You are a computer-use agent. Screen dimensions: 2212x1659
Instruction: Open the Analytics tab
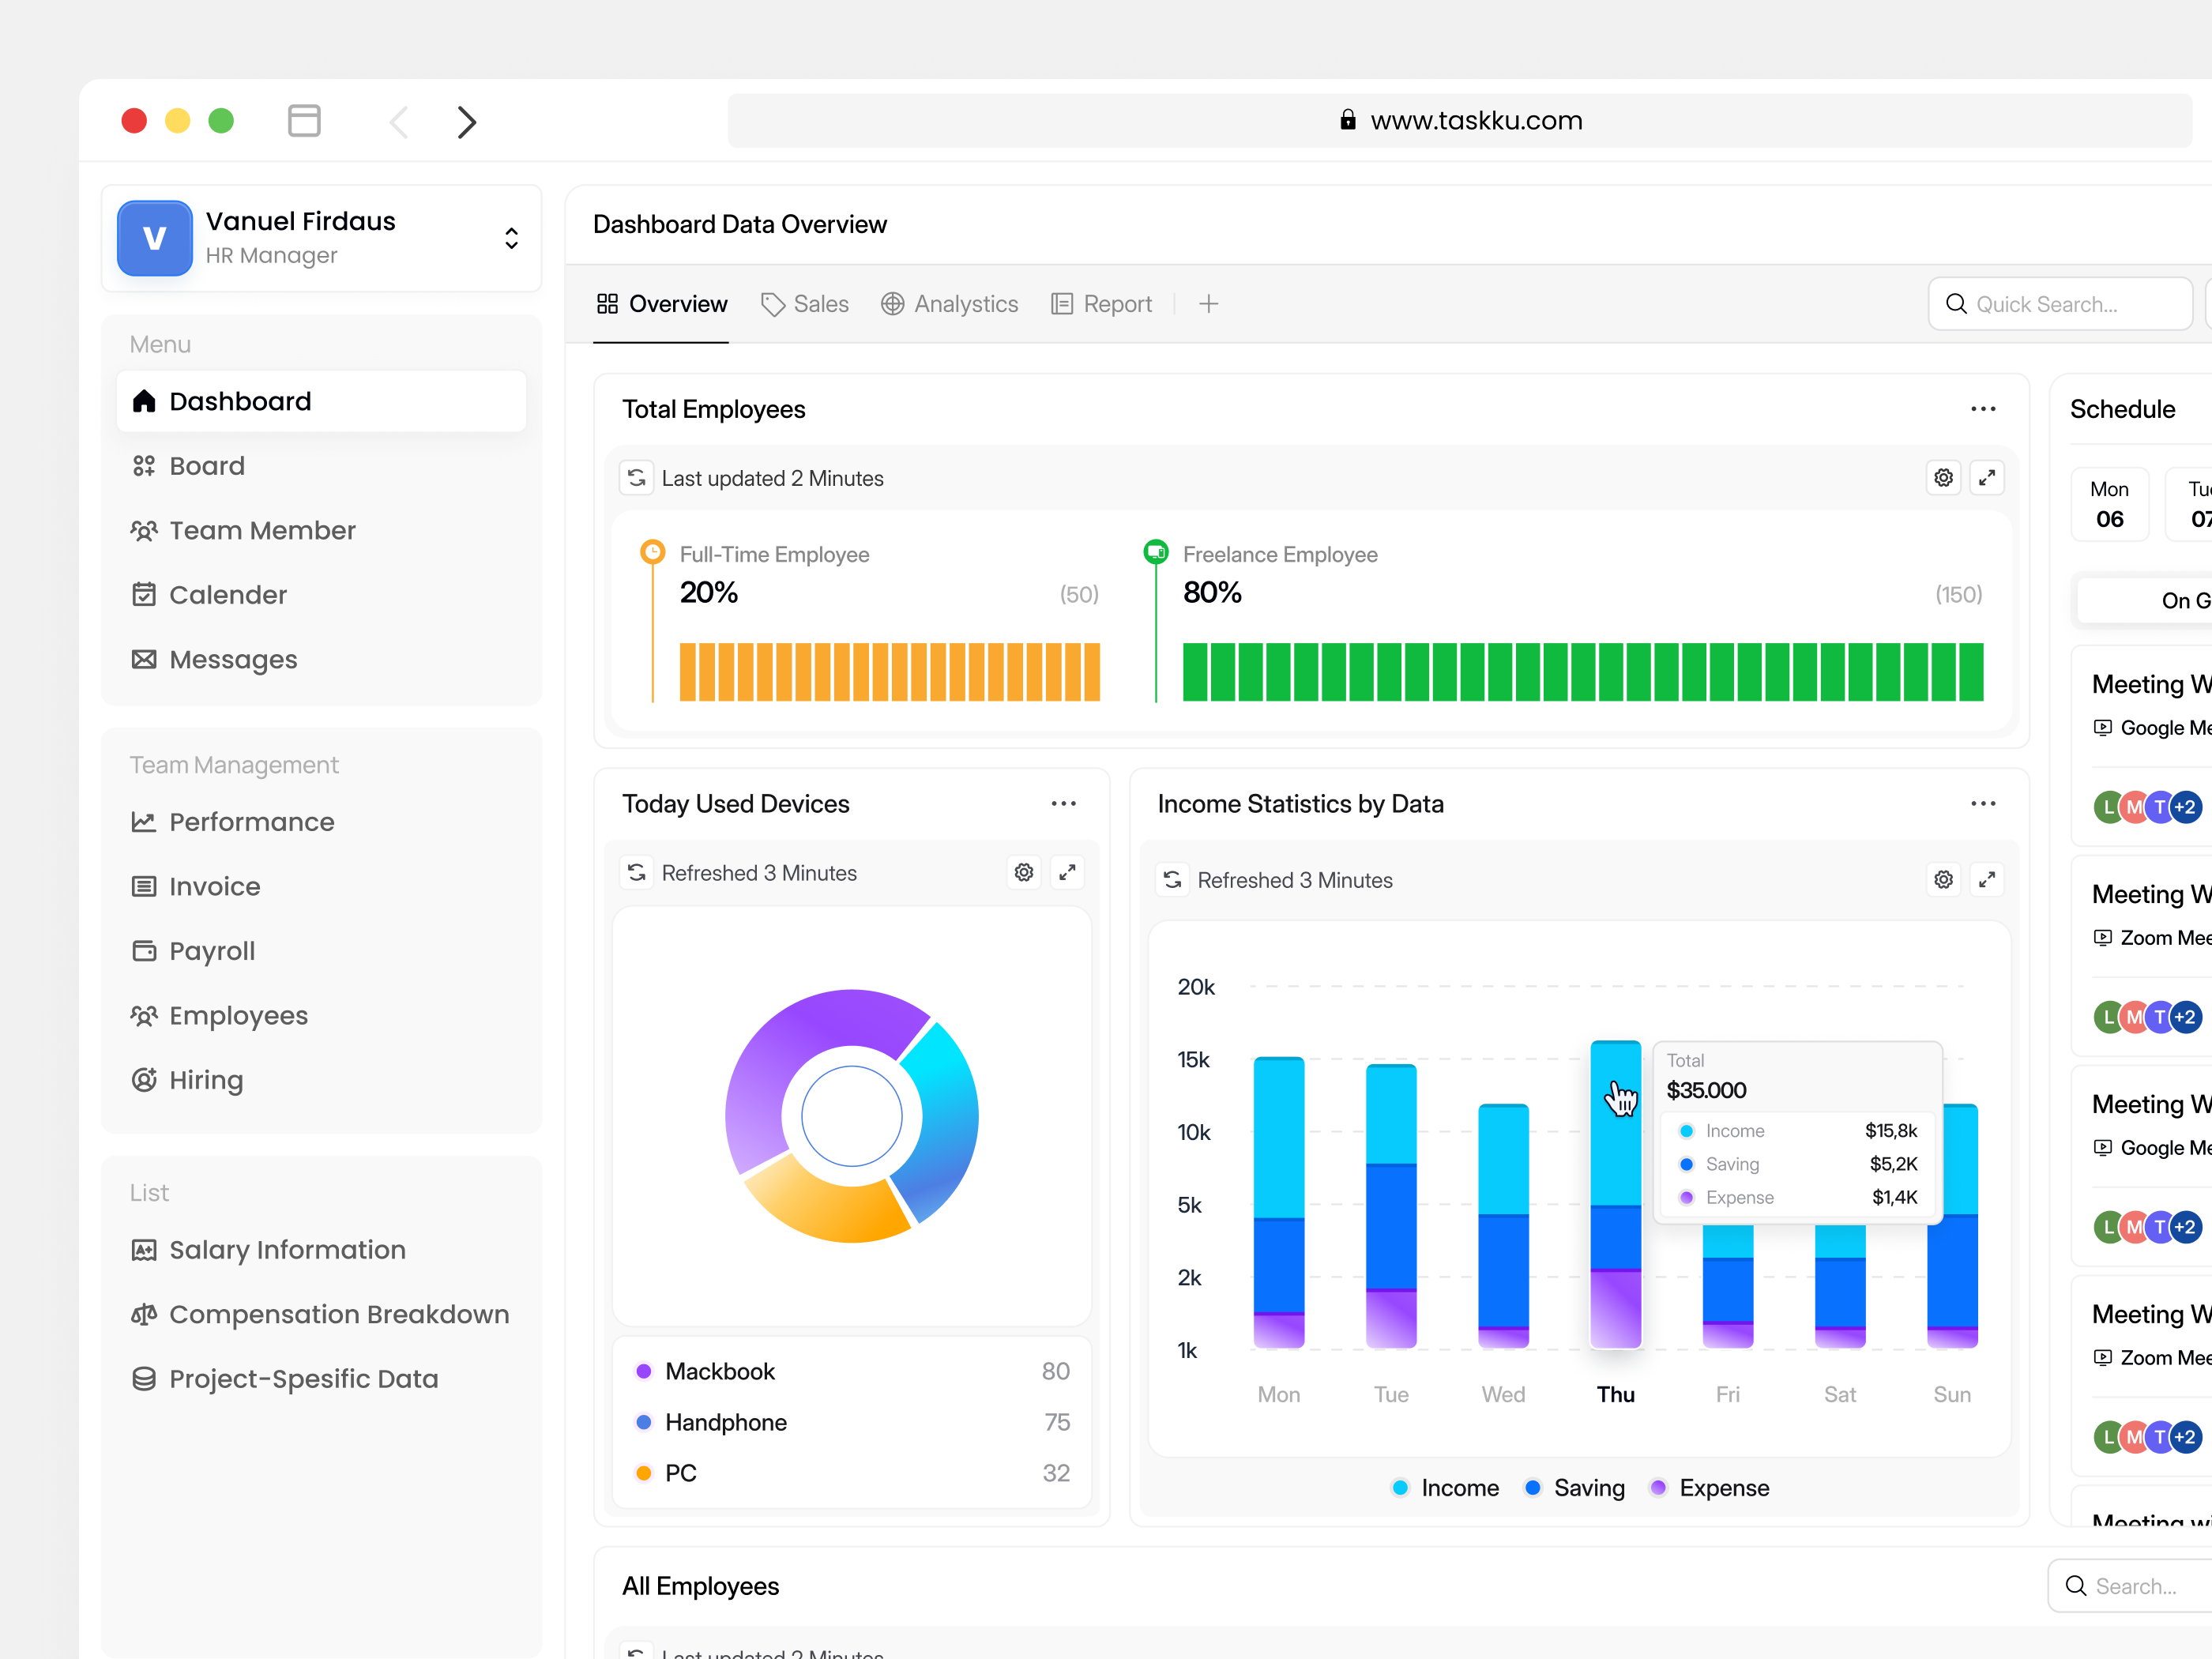pos(950,304)
